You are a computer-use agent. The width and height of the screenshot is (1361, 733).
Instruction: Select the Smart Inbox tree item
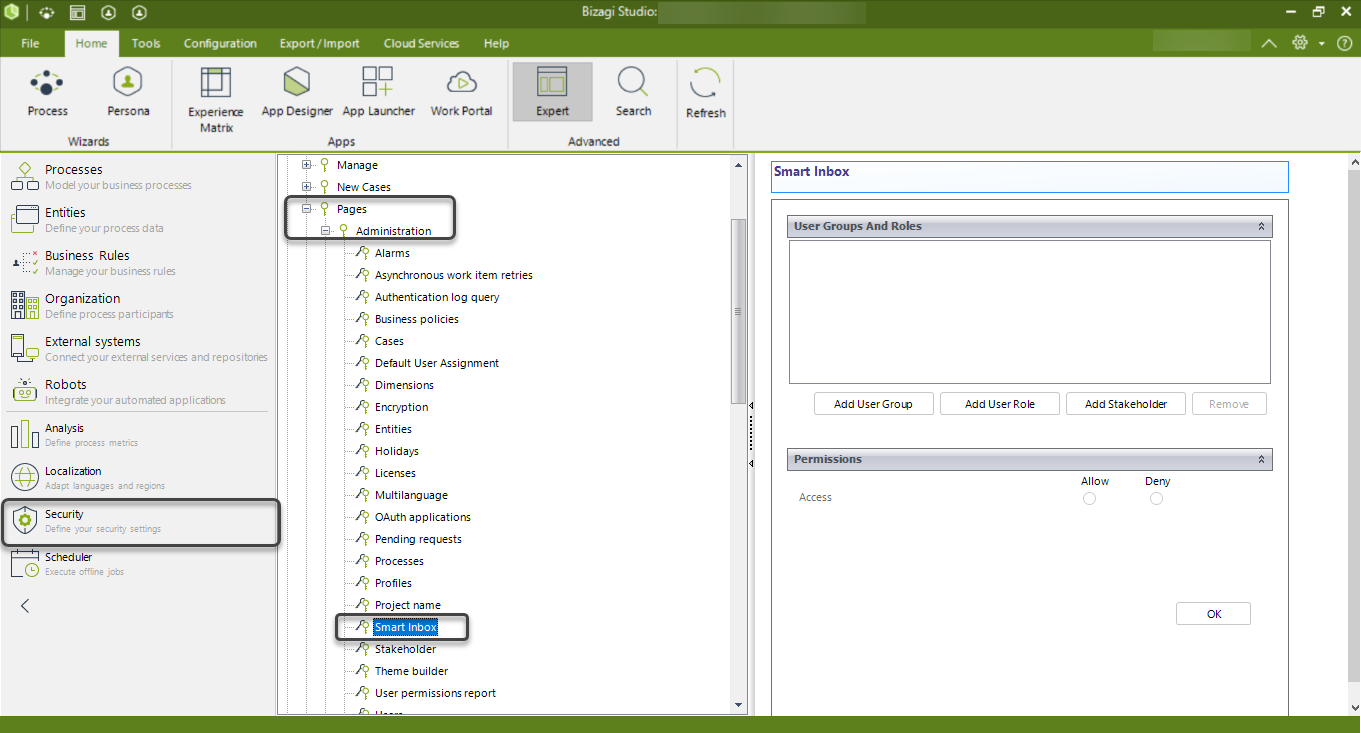click(405, 627)
